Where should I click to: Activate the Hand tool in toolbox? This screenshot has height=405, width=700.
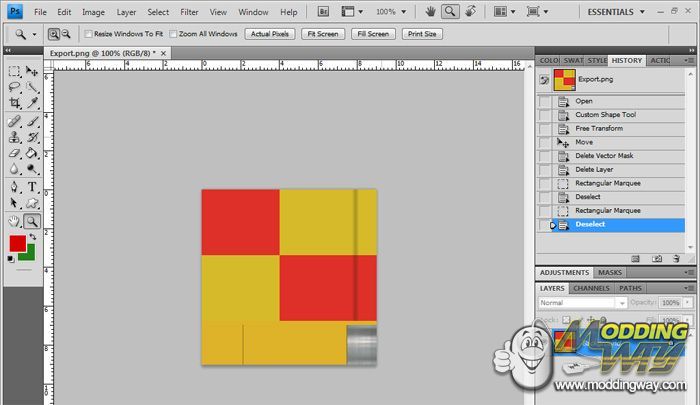point(14,220)
